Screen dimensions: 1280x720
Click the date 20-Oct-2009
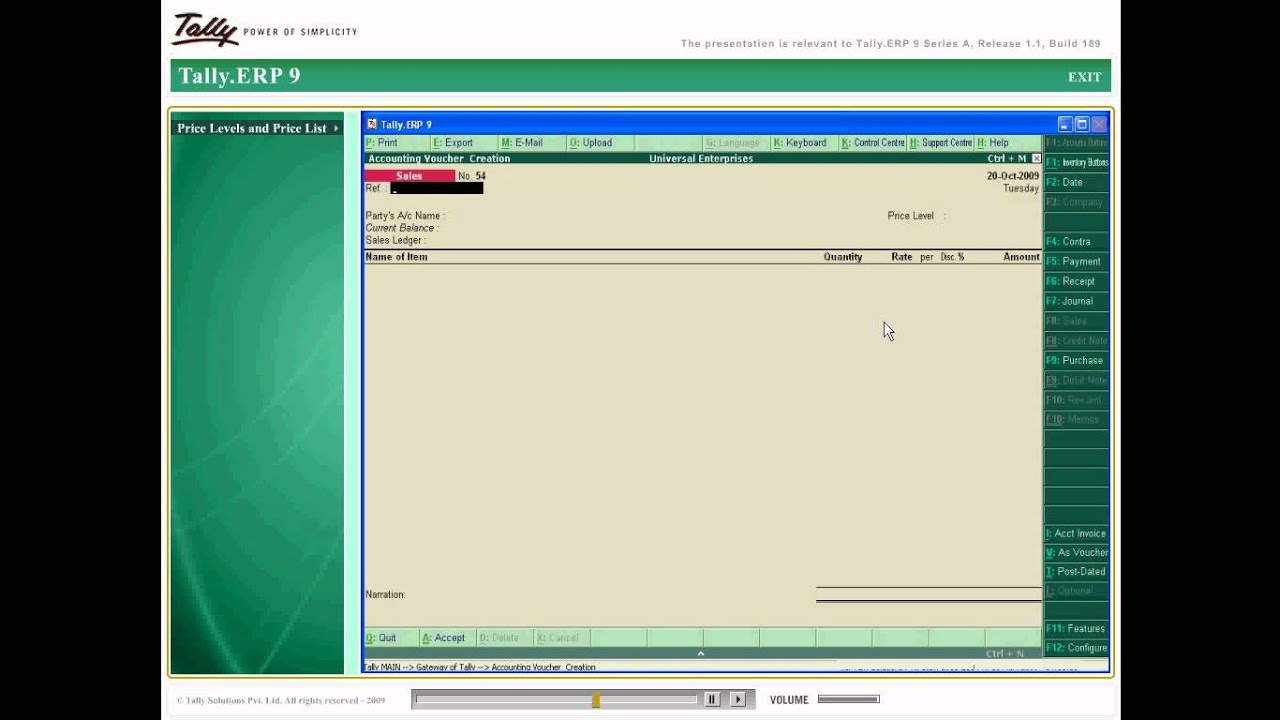1013,176
